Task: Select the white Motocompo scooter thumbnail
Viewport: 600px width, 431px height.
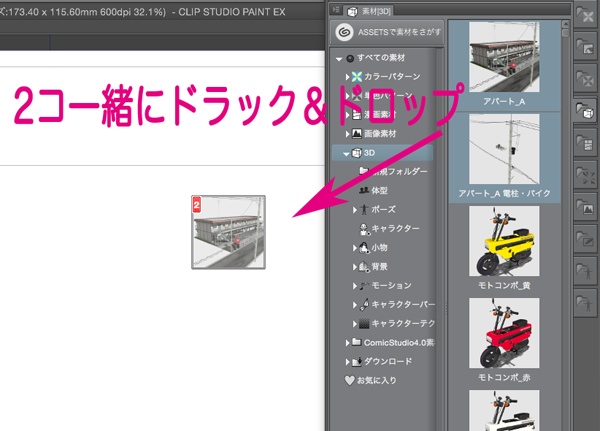Action: [x=504, y=410]
